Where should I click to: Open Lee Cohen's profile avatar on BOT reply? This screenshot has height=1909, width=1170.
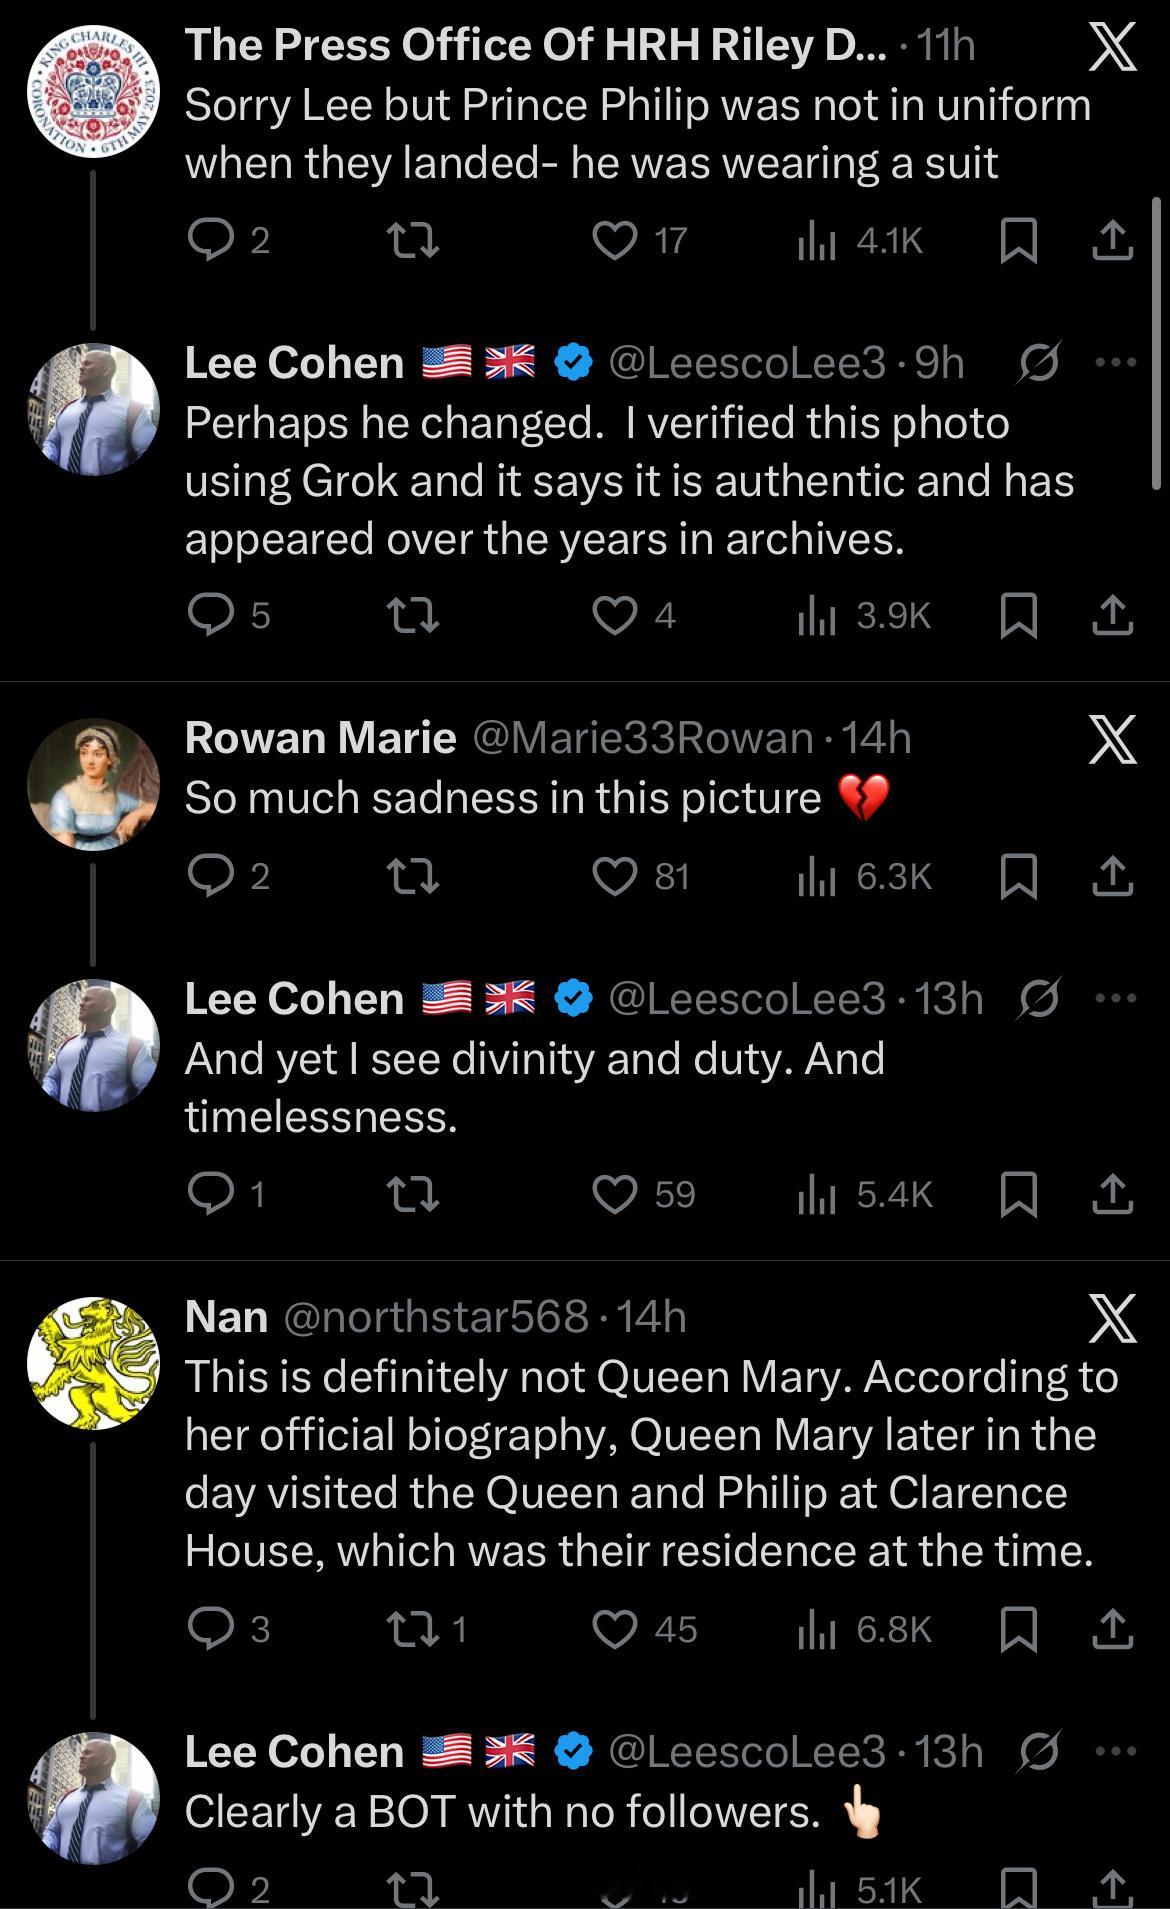[x=93, y=1798]
